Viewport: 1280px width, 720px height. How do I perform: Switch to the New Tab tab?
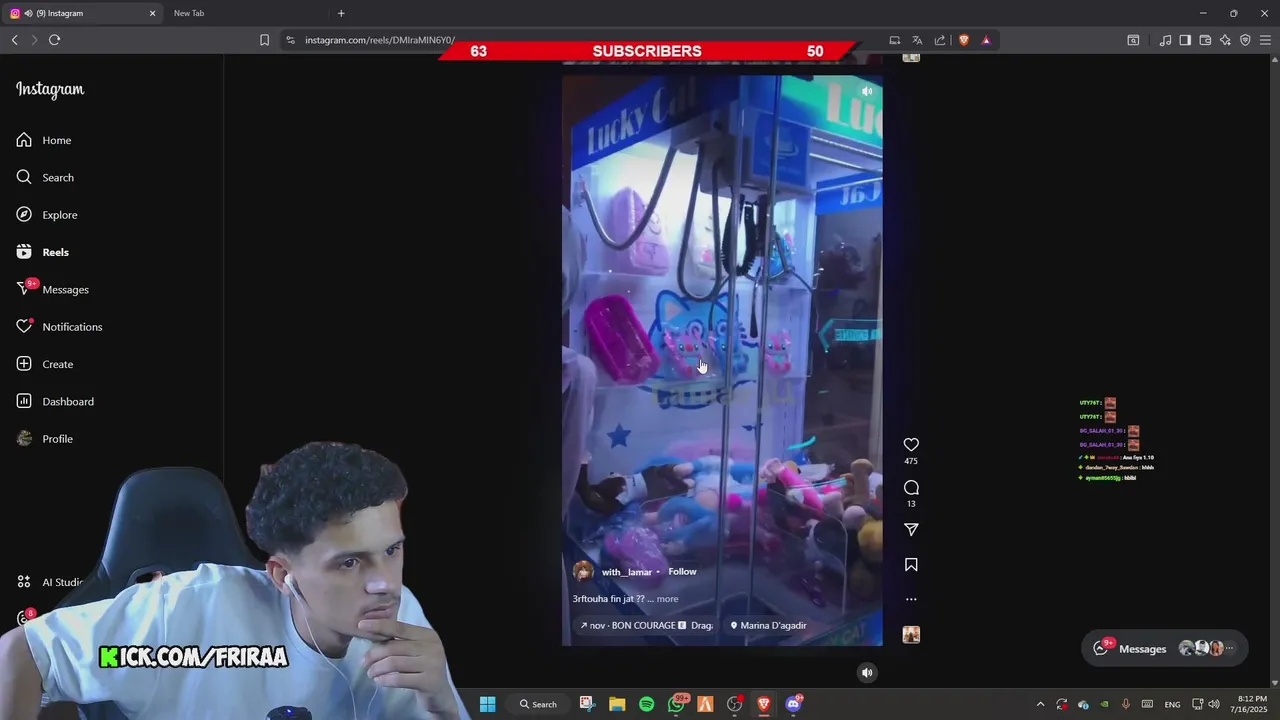click(189, 13)
